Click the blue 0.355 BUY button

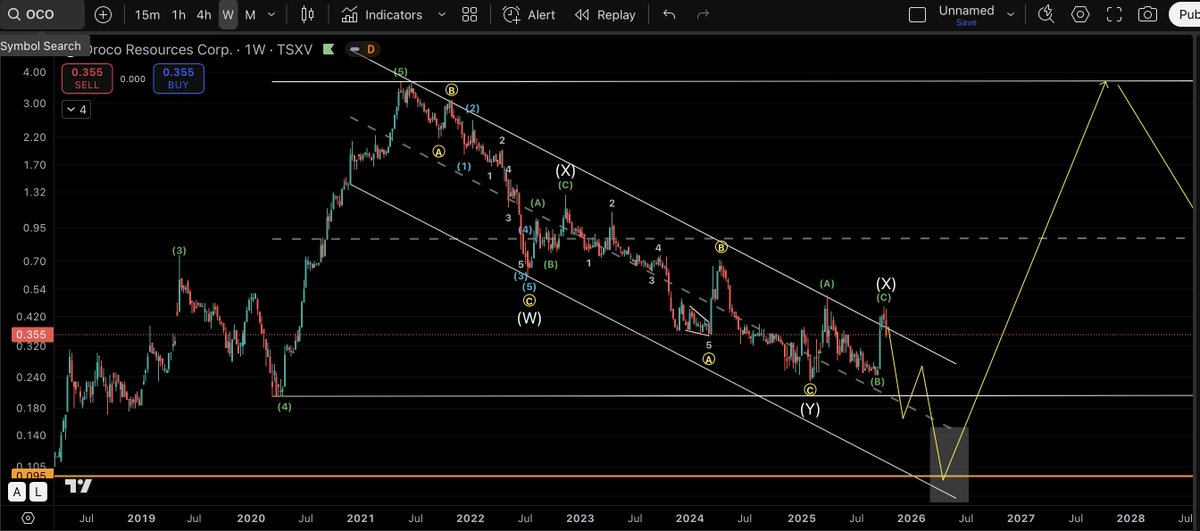178,78
